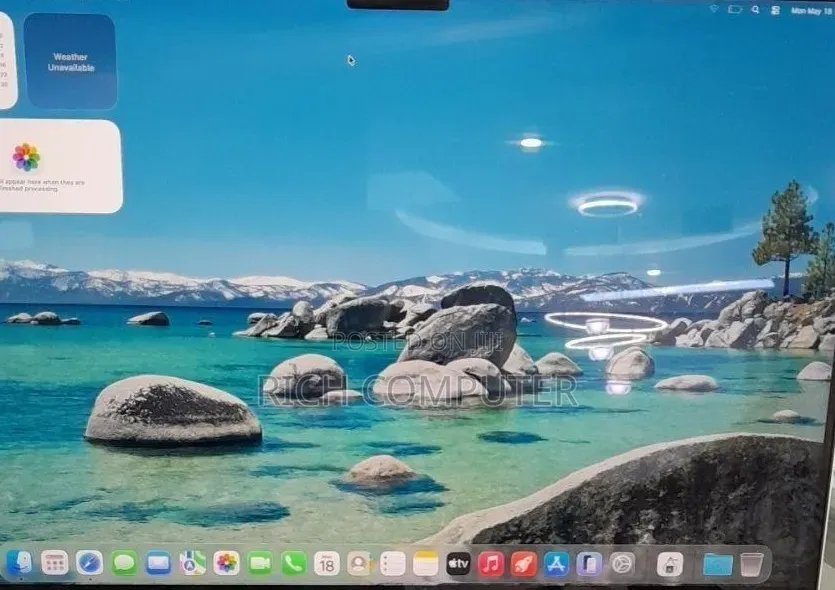Open the App Store
Screen dimensions: 835x590
556,564
